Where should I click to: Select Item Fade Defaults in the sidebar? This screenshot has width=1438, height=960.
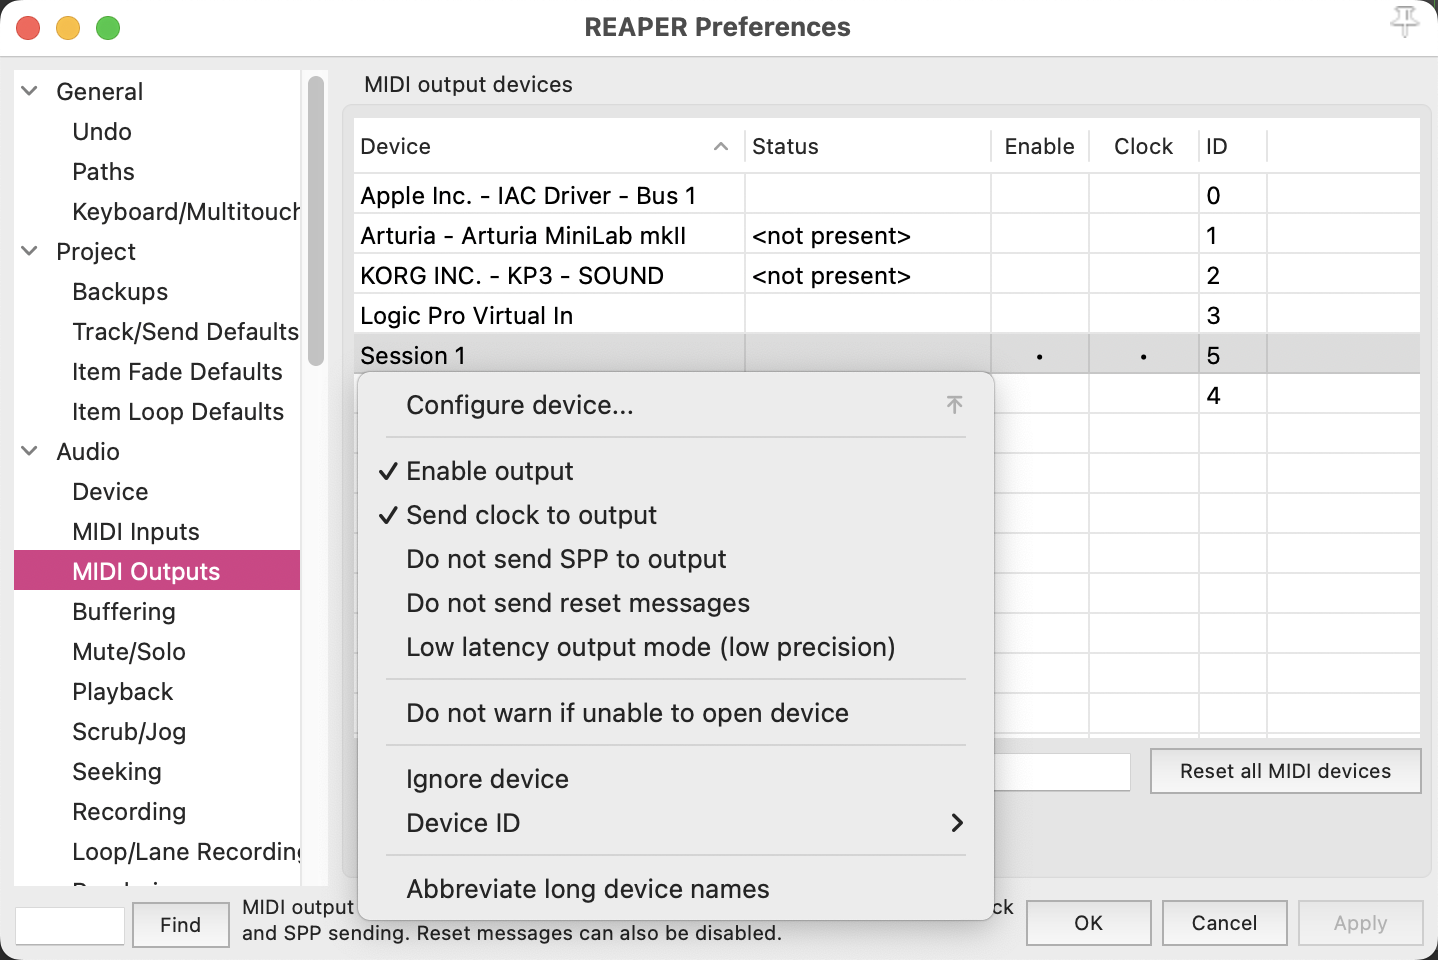[177, 371]
